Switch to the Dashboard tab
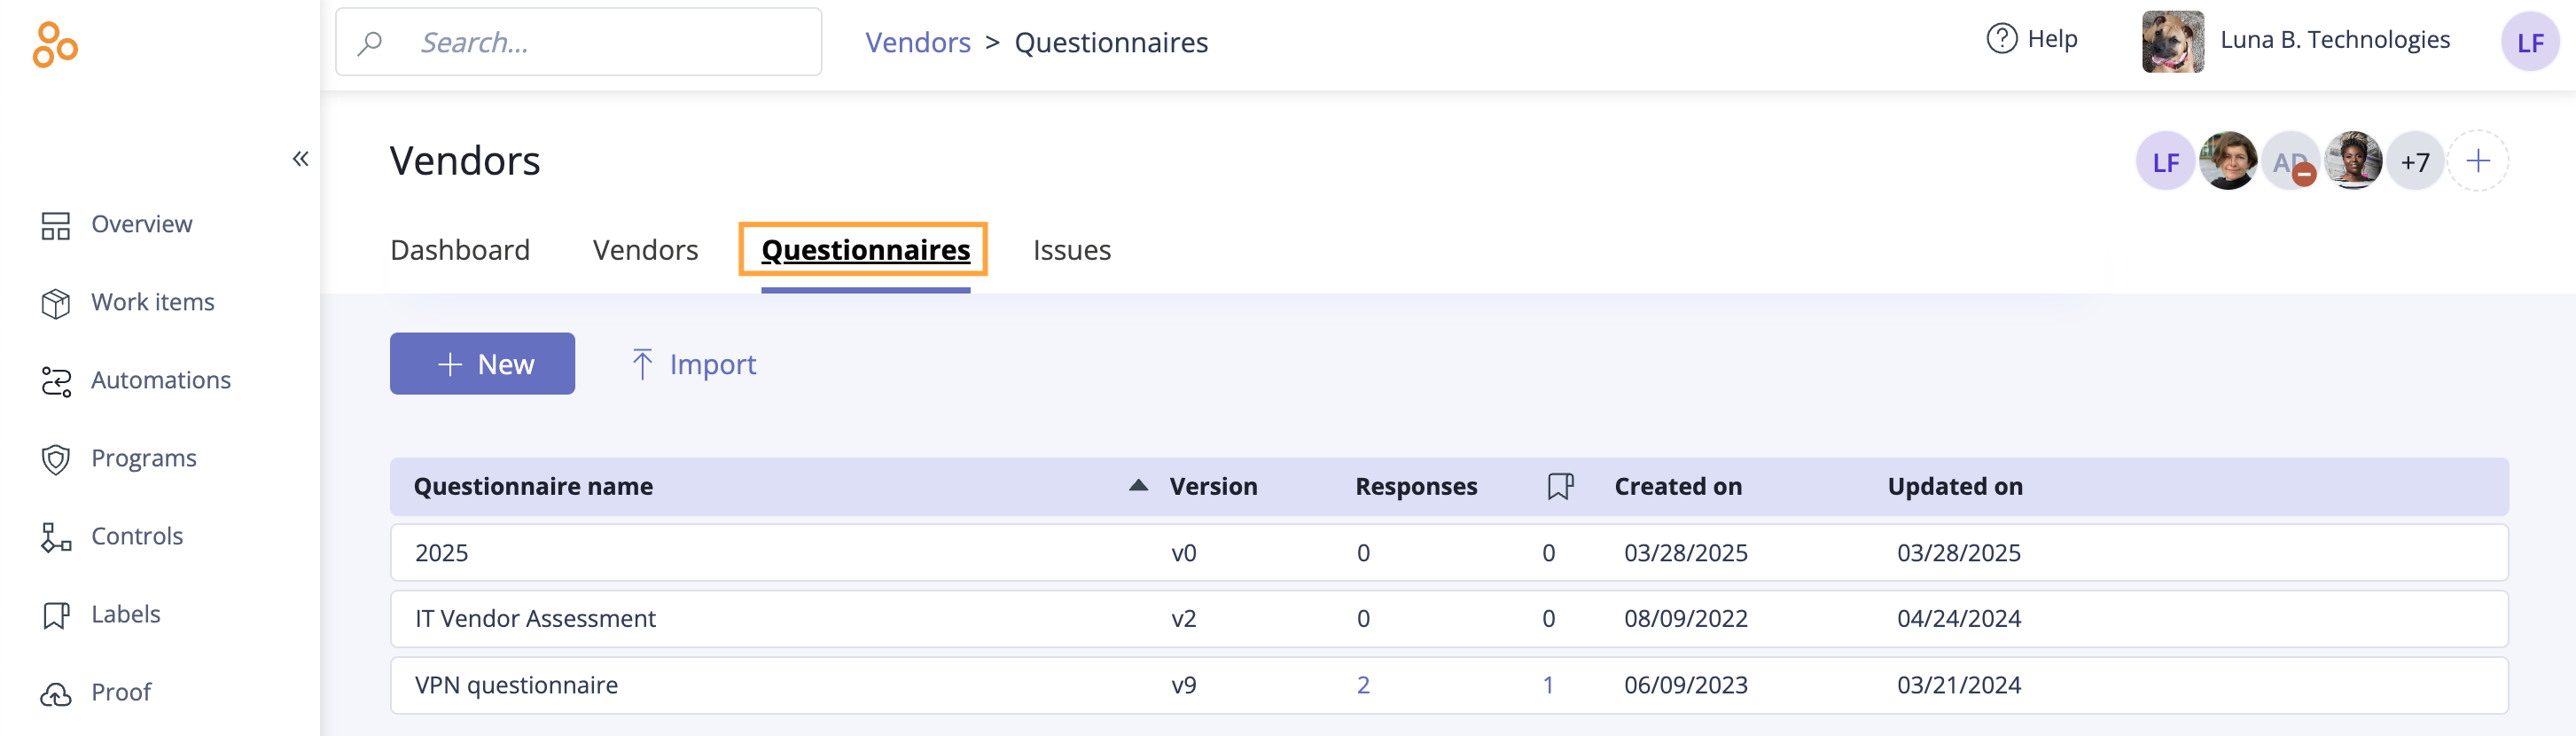Screen dimensions: 2576x736 (x=460, y=249)
